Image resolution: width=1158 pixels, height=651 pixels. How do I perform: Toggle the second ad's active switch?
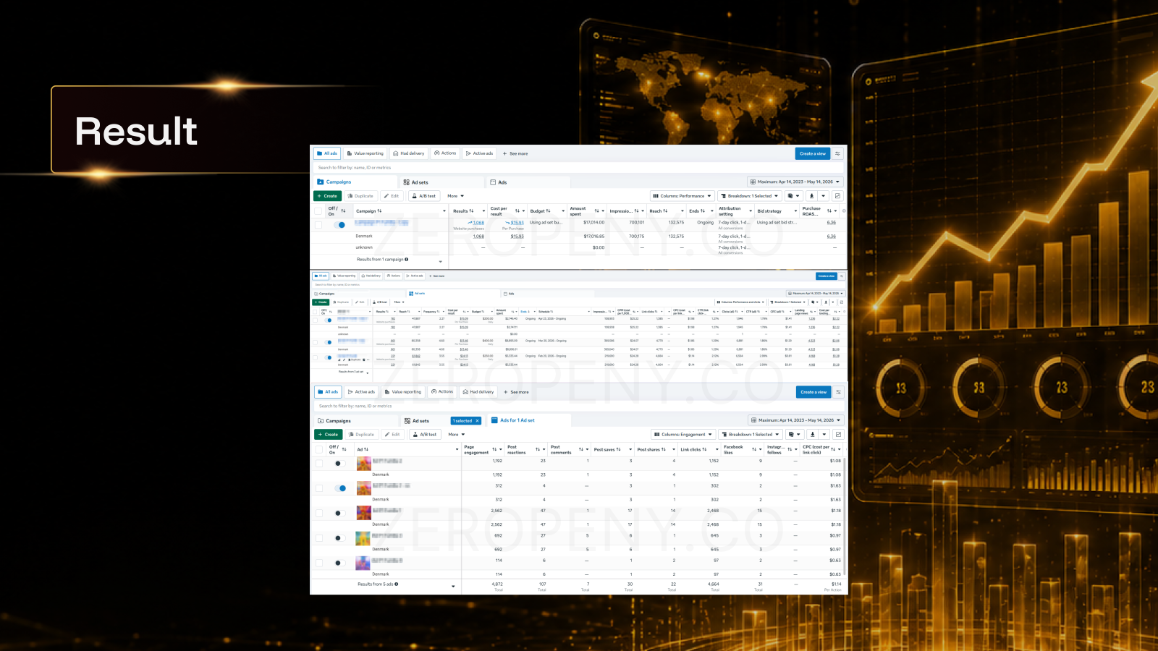pyautogui.click(x=340, y=488)
